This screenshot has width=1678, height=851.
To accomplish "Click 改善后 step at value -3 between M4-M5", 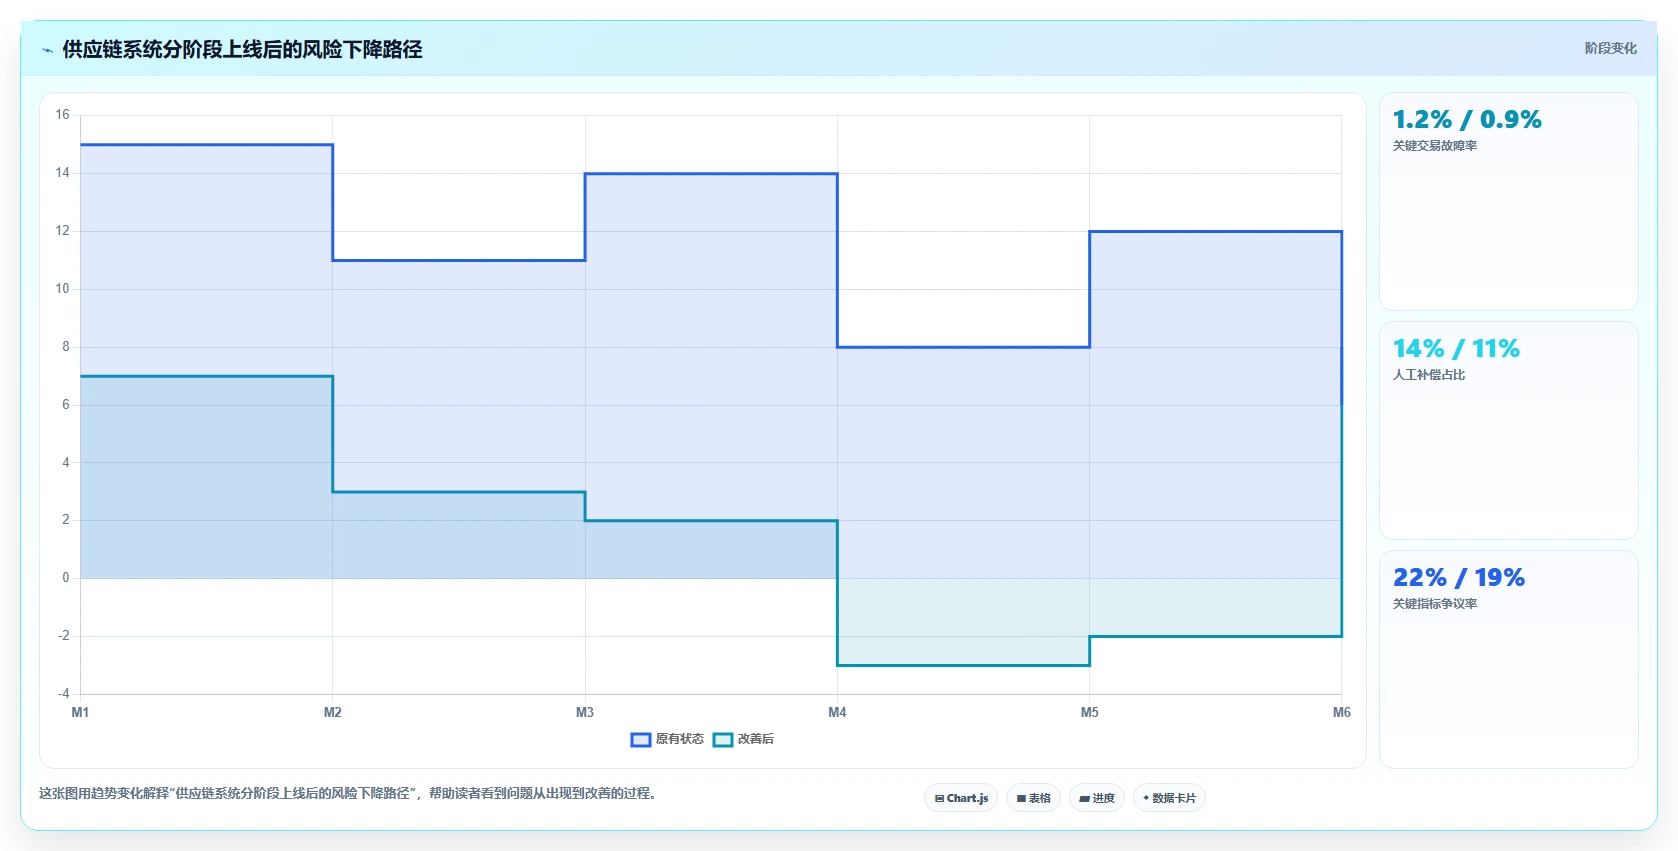I will (x=964, y=665).
